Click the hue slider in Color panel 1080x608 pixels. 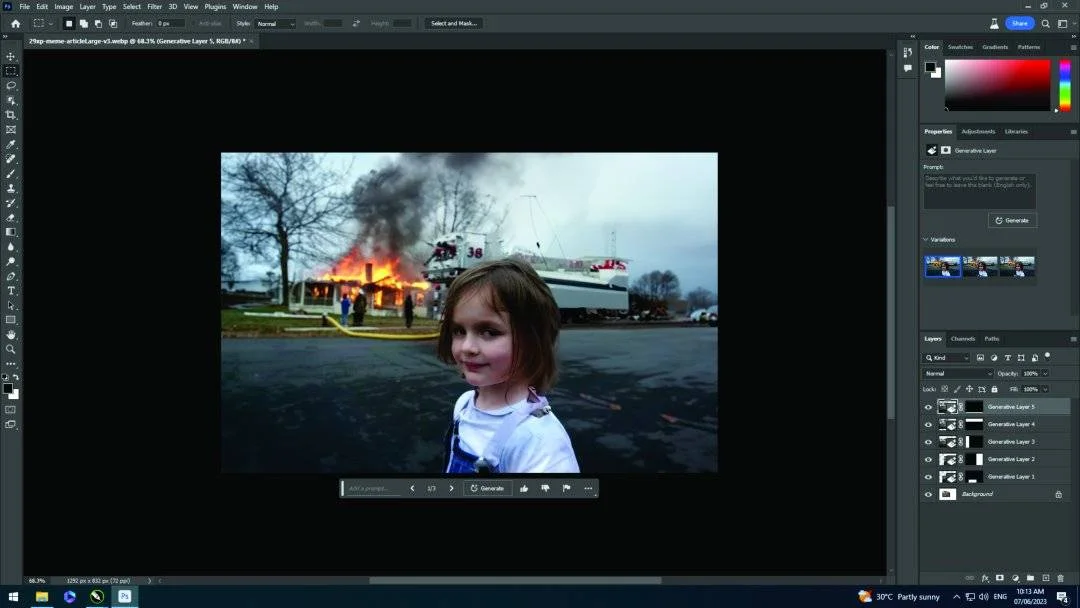(x=1065, y=85)
